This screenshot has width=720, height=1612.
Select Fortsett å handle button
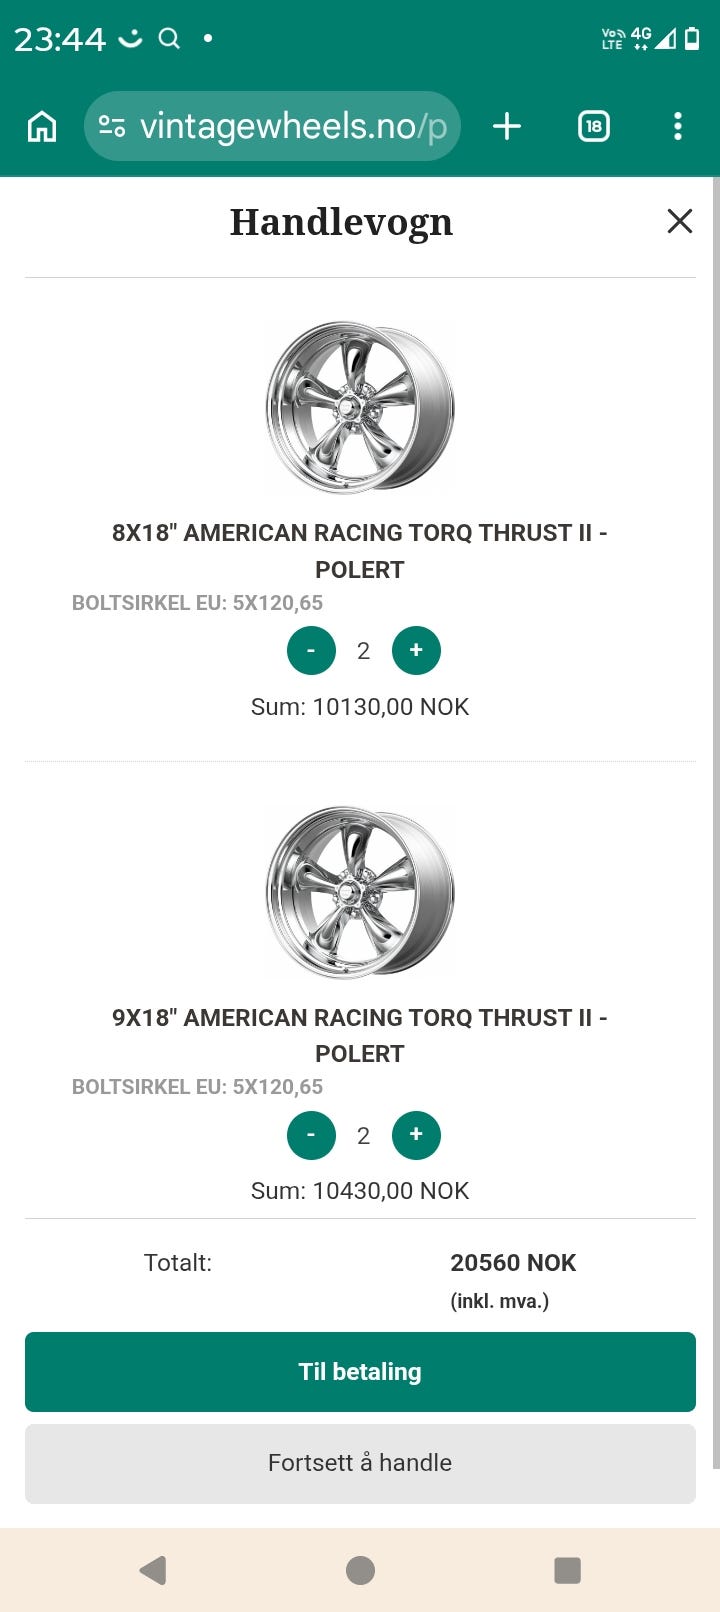point(360,1463)
